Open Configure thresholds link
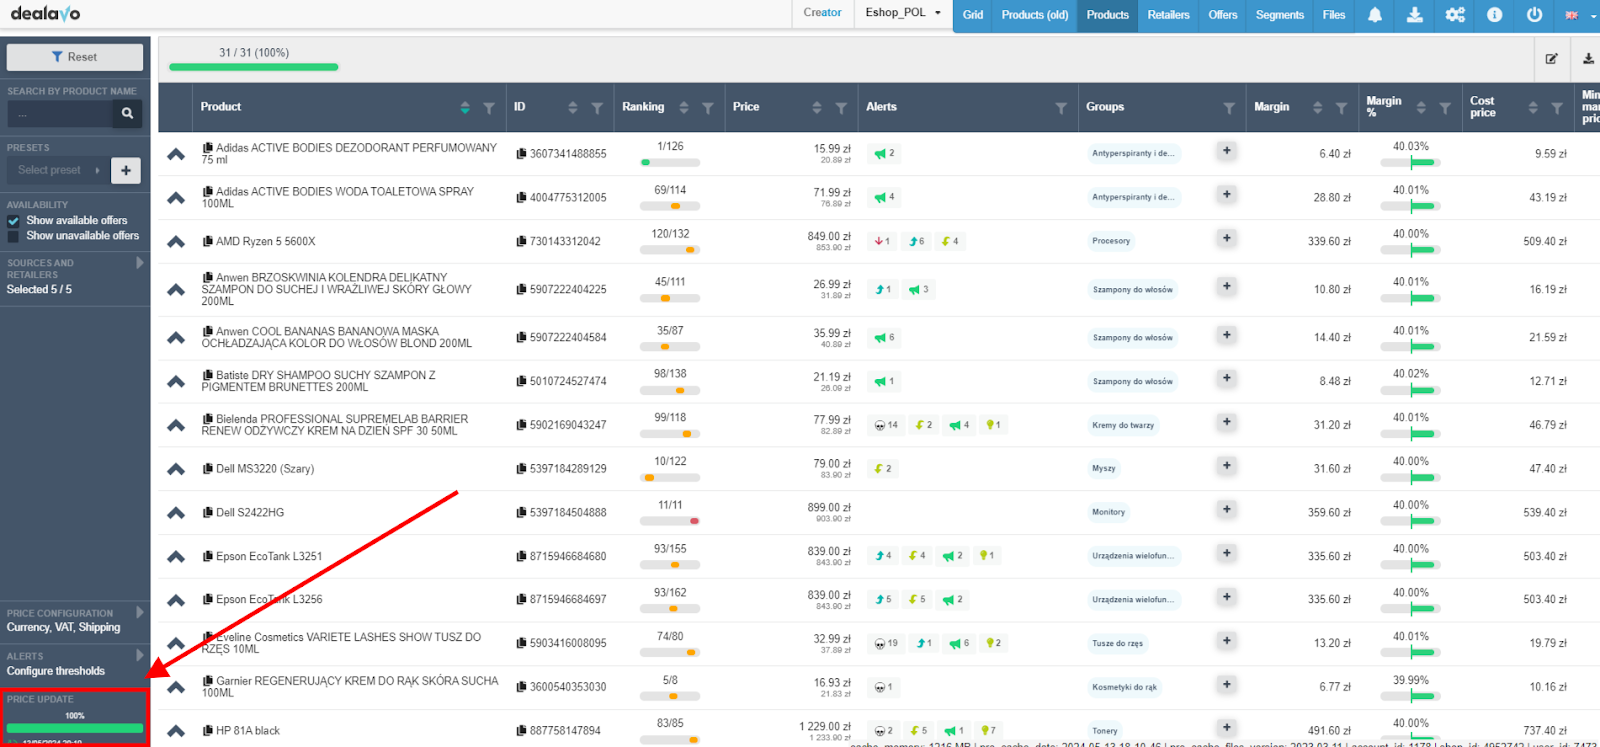Image resolution: width=1600 pixels, height=747 pixels. tap(56, 671)
